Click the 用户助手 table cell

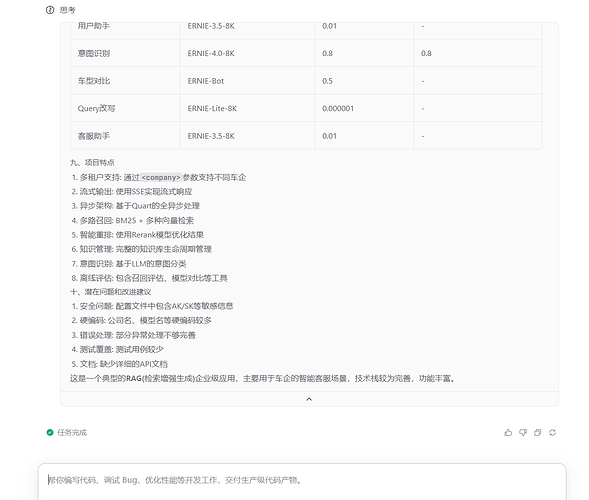point(125,30)
